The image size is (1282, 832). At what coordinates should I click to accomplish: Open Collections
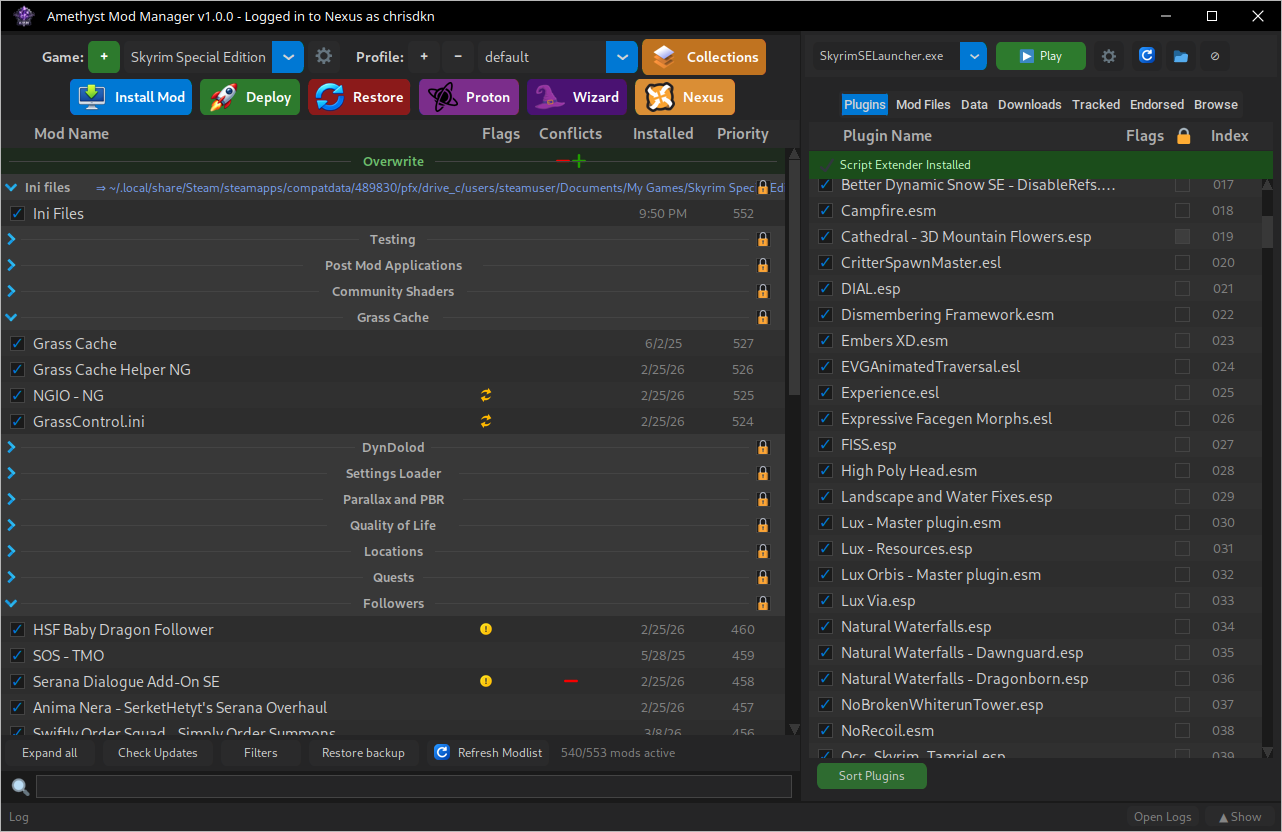click(704, 57)
